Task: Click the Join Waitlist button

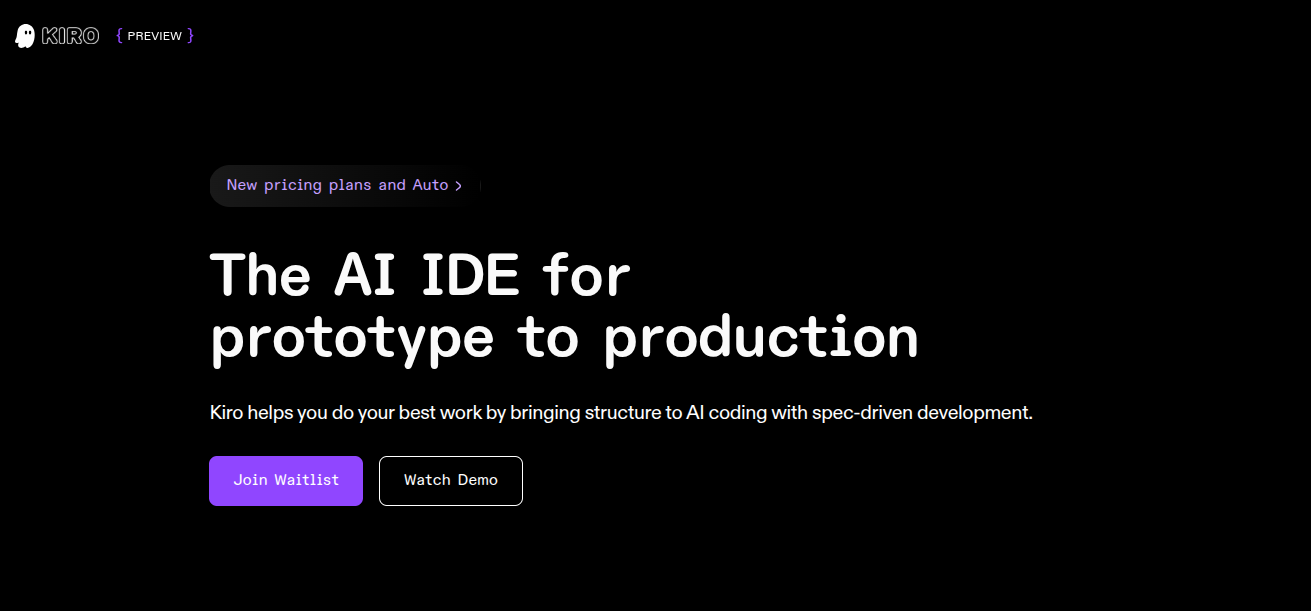Action: (286, 481)
